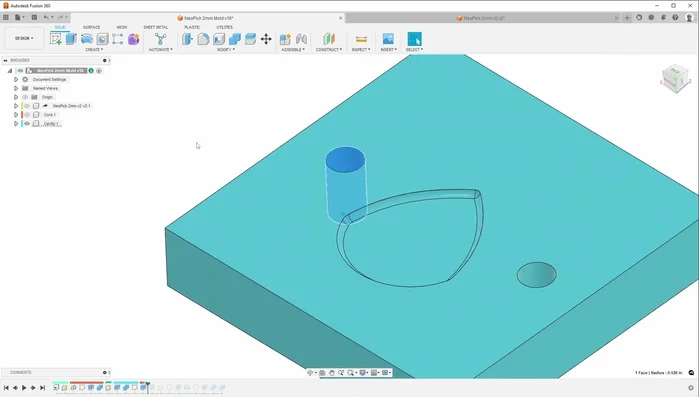
Task: Select the Shell tool
Action: pos(219,39)
